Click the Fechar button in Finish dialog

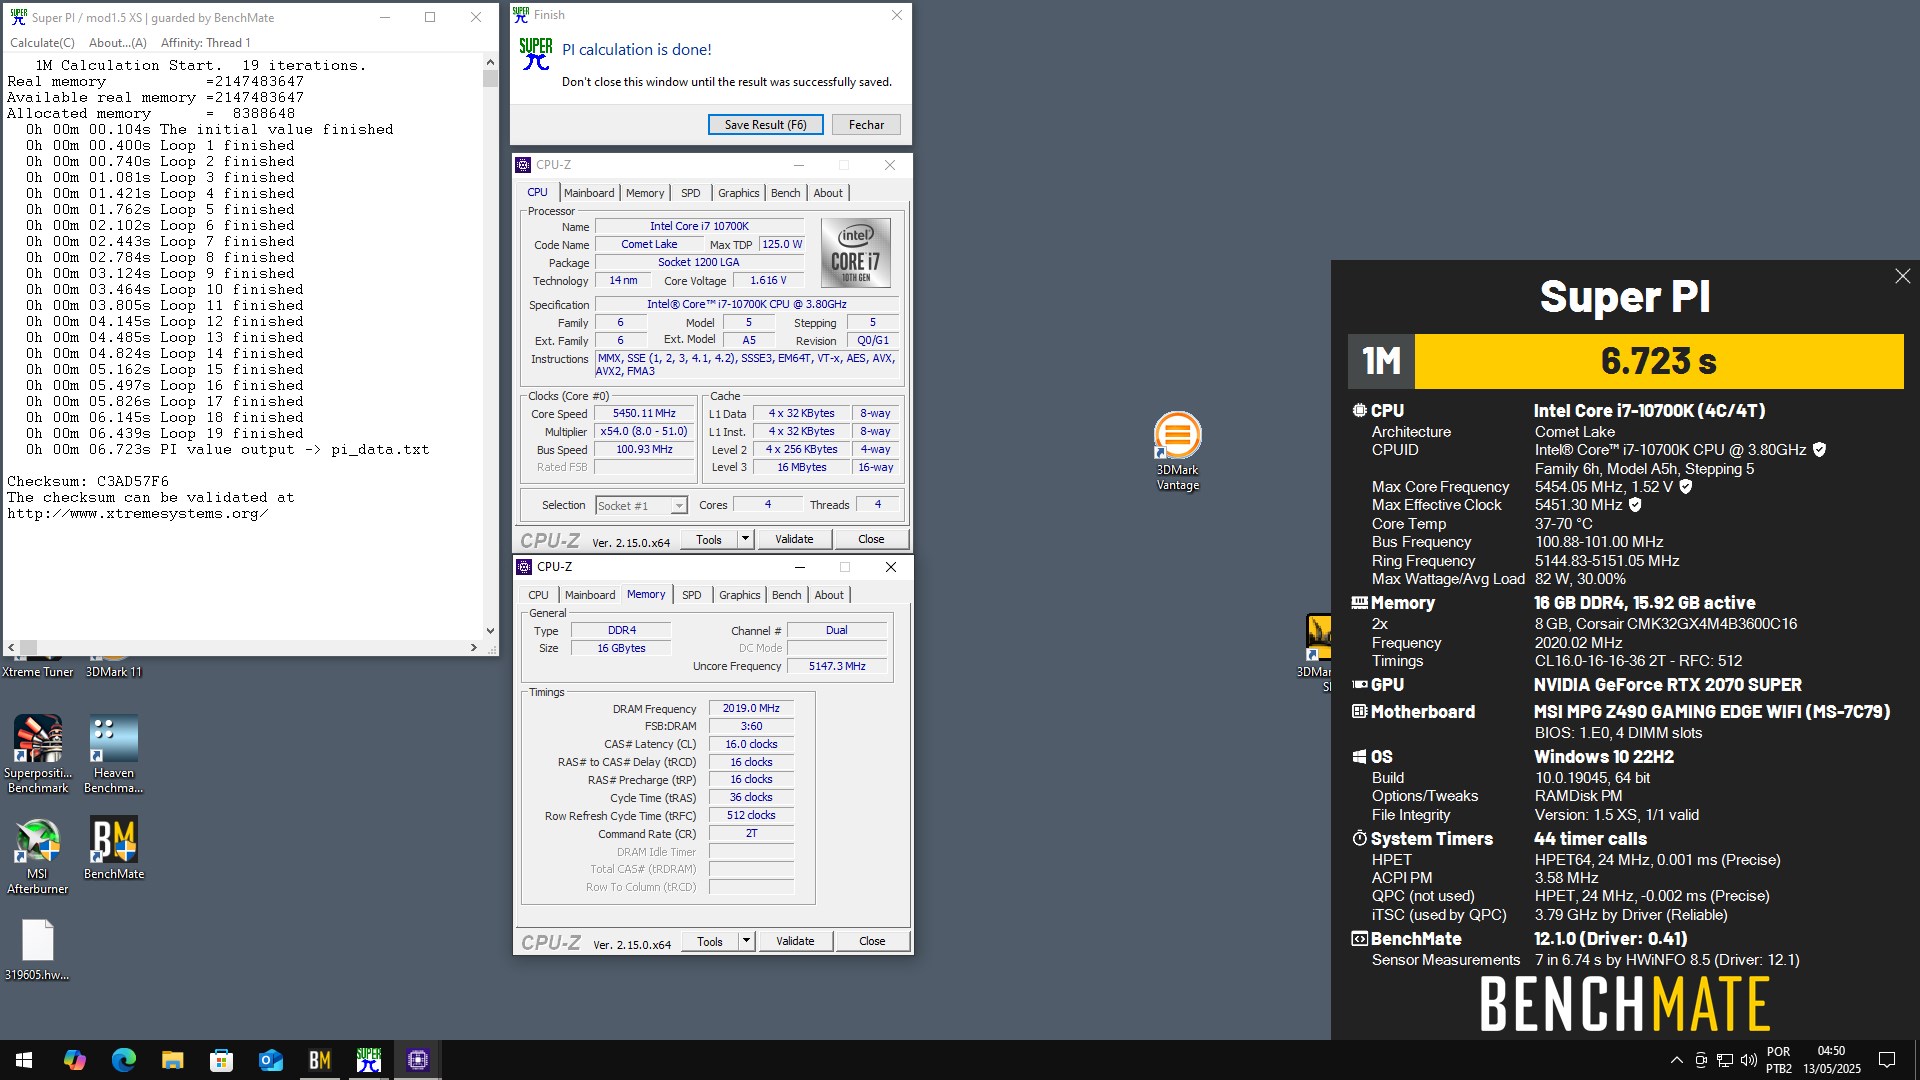(866, 125)
